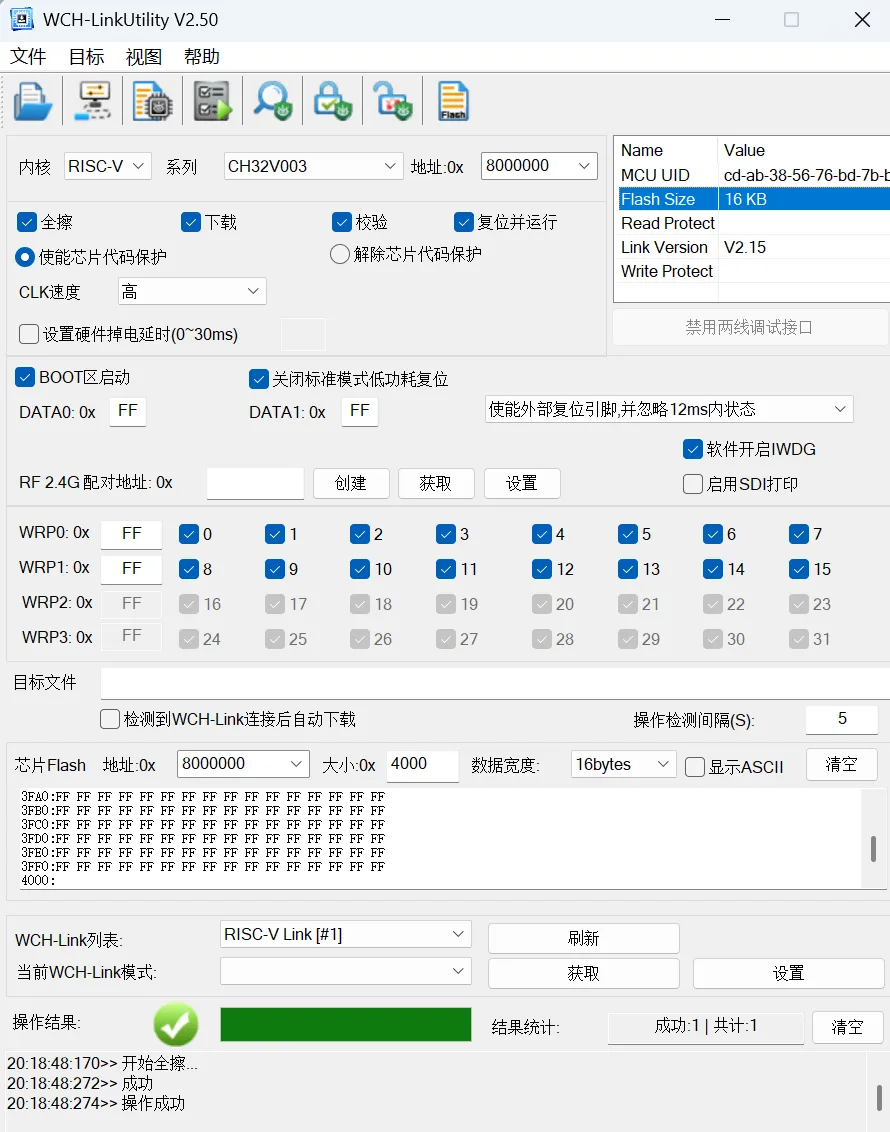Open the top 地址 8000000 dropdown
This screenshot has height=1132, width=890.
pos(539,166)
